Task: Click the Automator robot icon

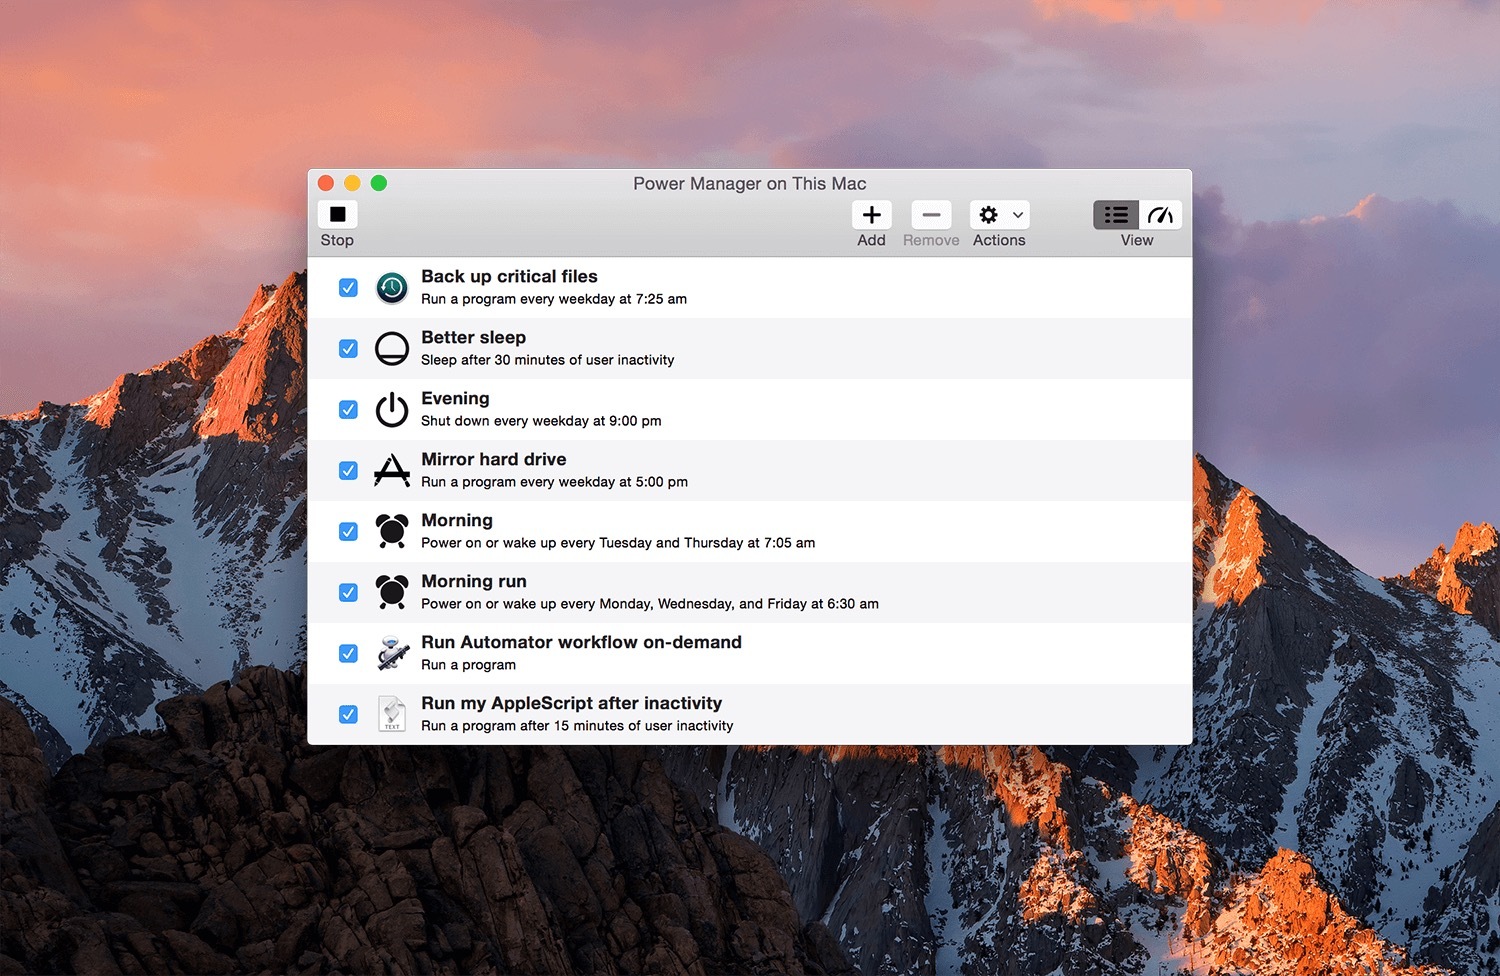Action: point(392,653)
